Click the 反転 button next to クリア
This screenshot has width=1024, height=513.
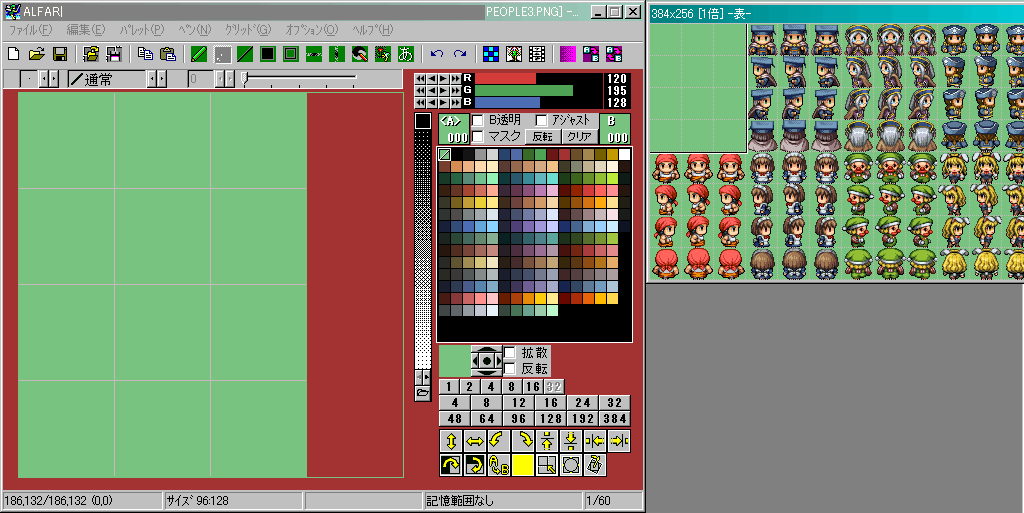543,136
